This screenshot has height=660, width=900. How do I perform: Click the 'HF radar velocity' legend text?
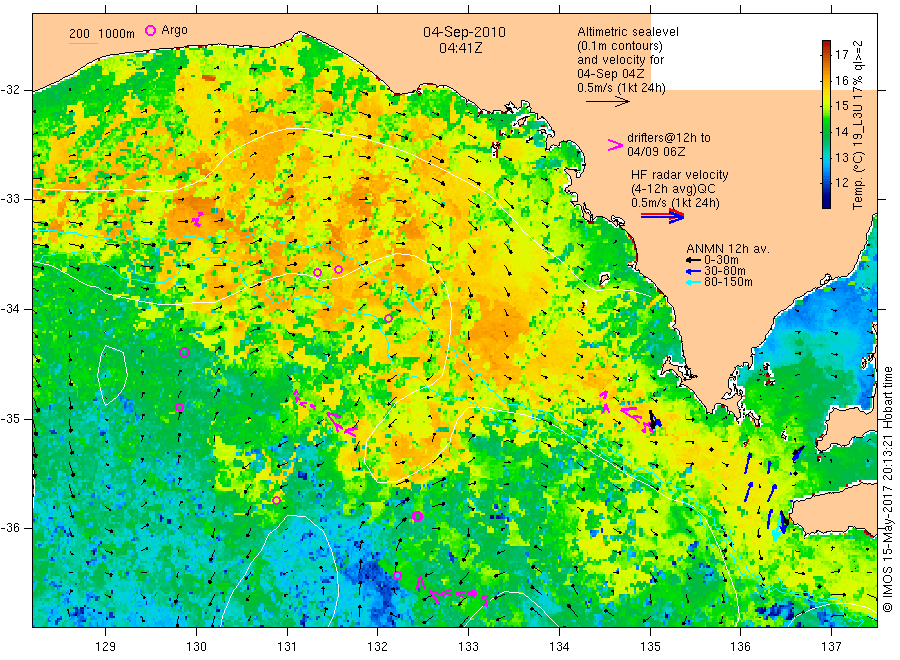[x=680, y=174]
